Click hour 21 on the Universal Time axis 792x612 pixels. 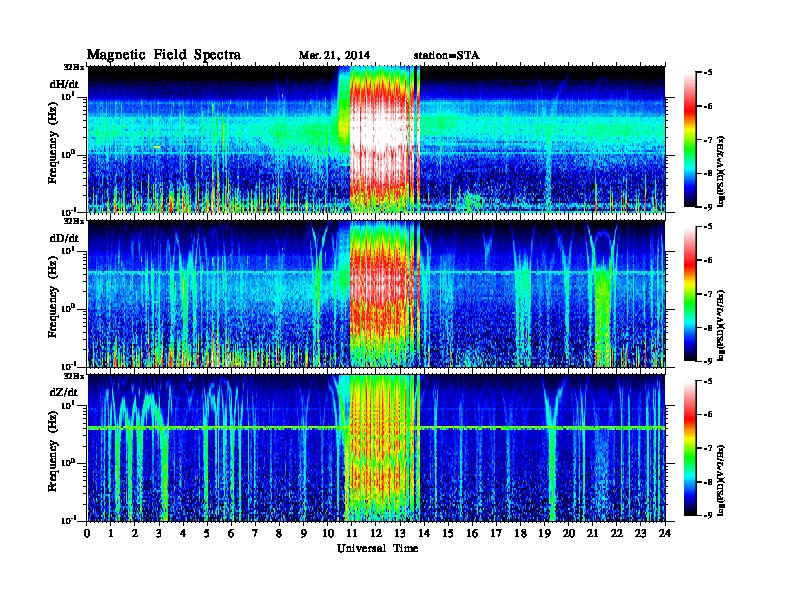(592, 534)
